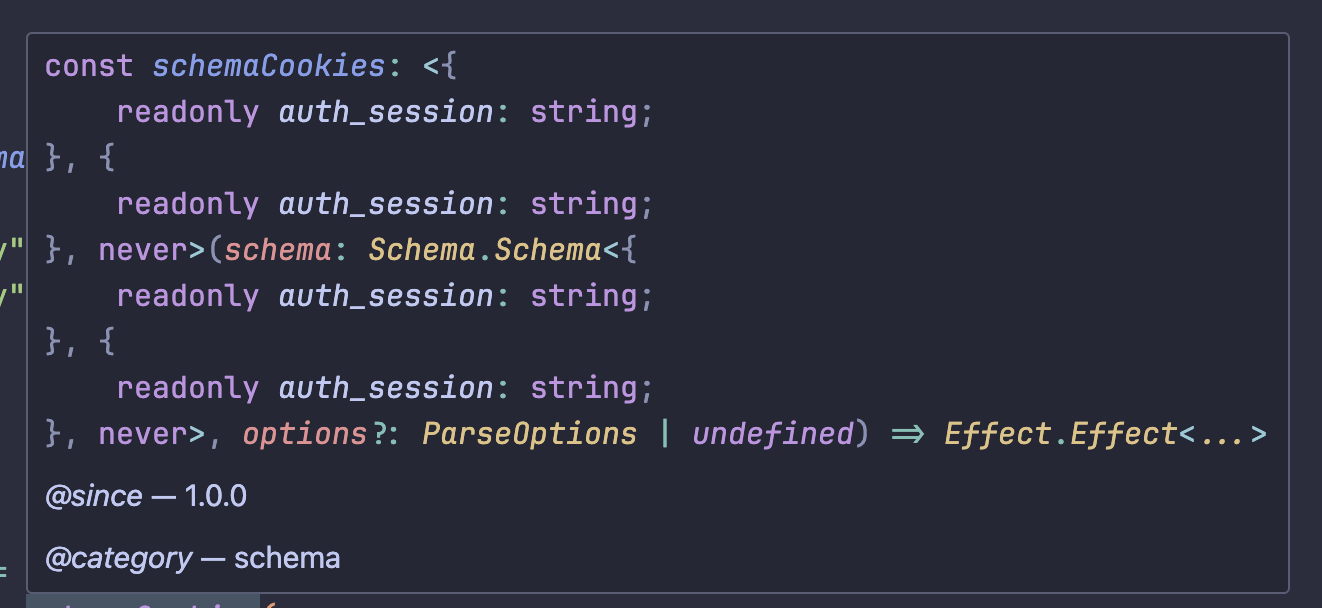Click "readonly" on the second auth_session line

coord(188,204)
